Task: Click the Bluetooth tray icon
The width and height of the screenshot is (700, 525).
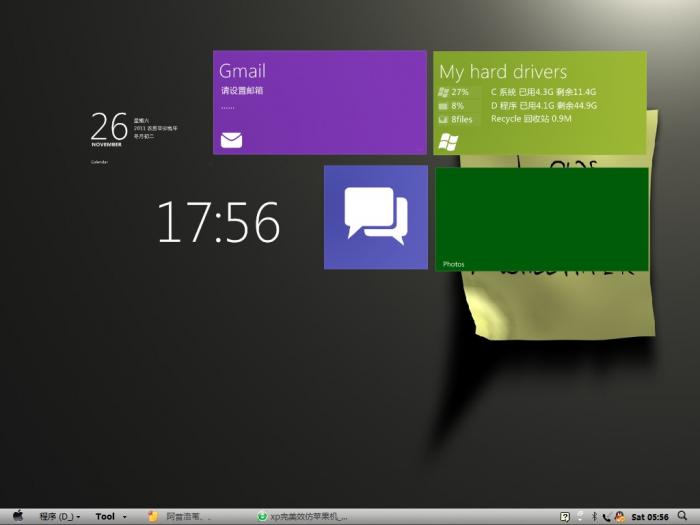Action: pyautogui.click(x=594, y=517)
